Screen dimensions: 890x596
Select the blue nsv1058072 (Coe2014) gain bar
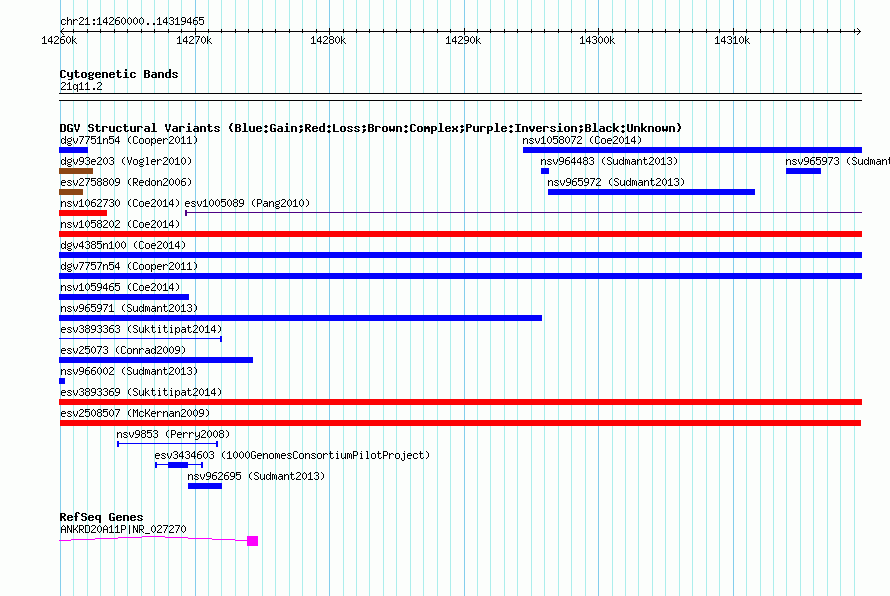[x=692, y=150]
